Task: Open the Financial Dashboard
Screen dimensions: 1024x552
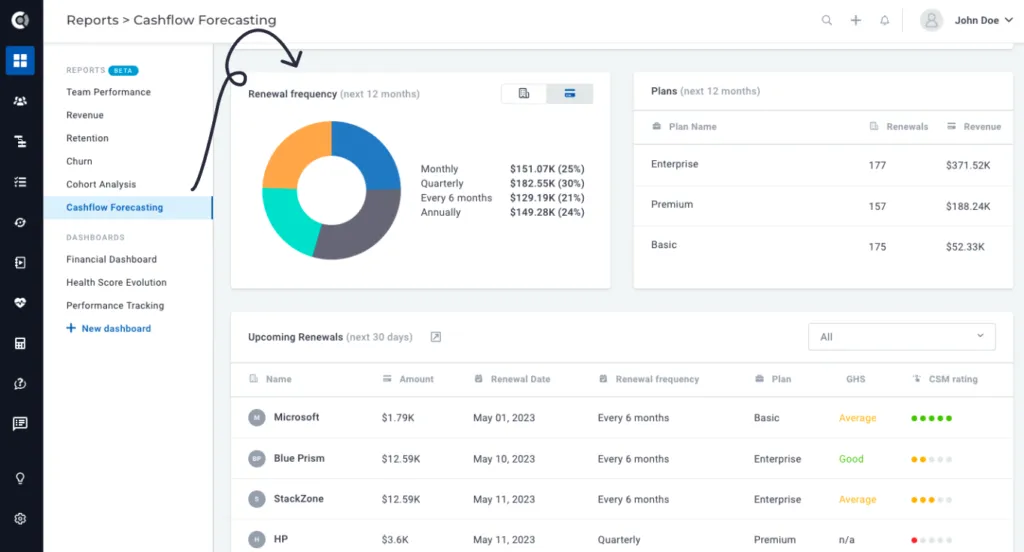Action: click(112, 259)
